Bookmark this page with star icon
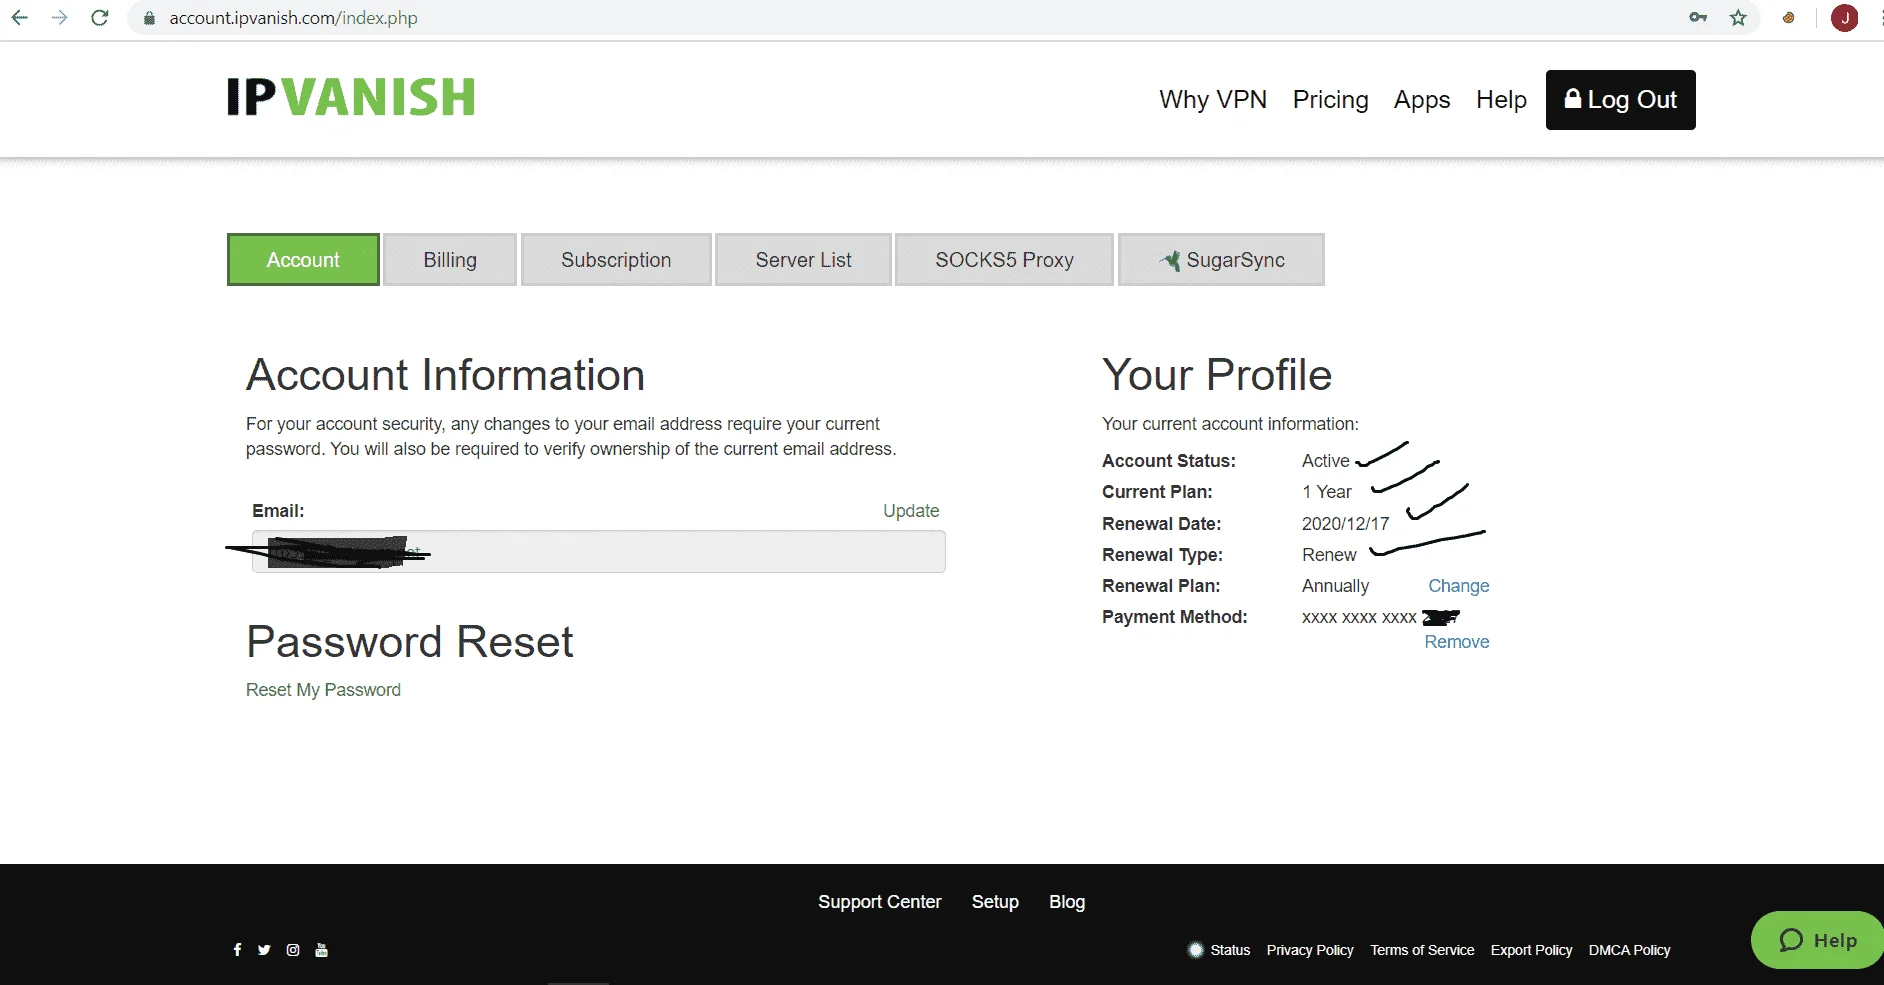1884x985 pixels. [x=1738, y=18]
